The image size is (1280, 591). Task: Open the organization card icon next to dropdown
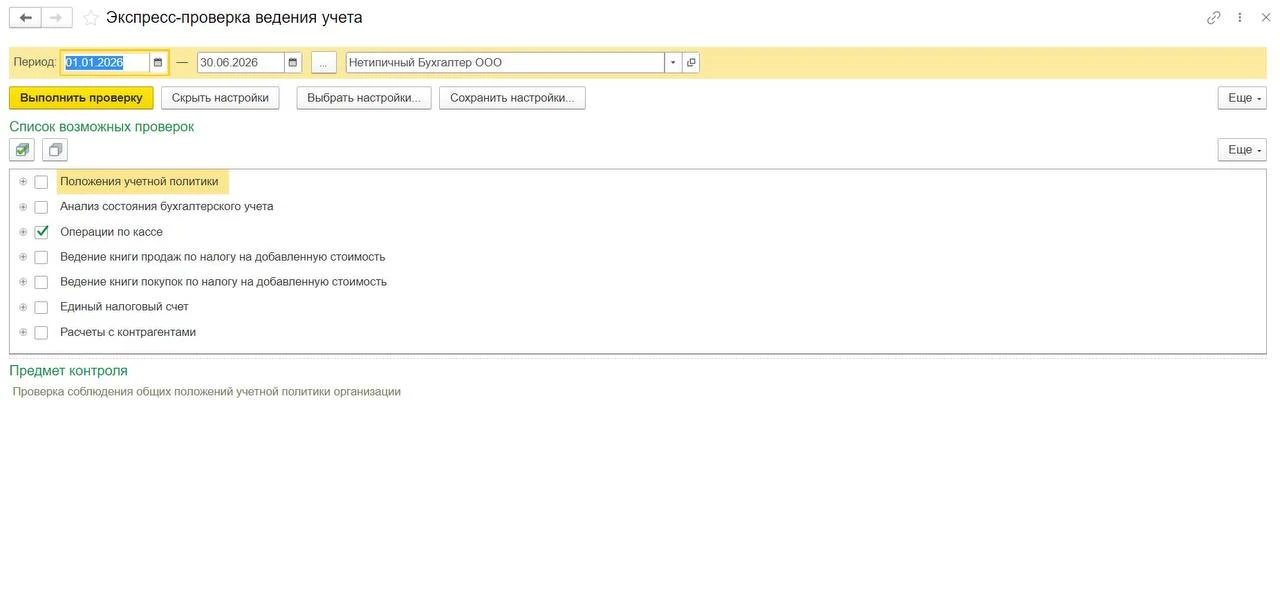pos(691,62)
